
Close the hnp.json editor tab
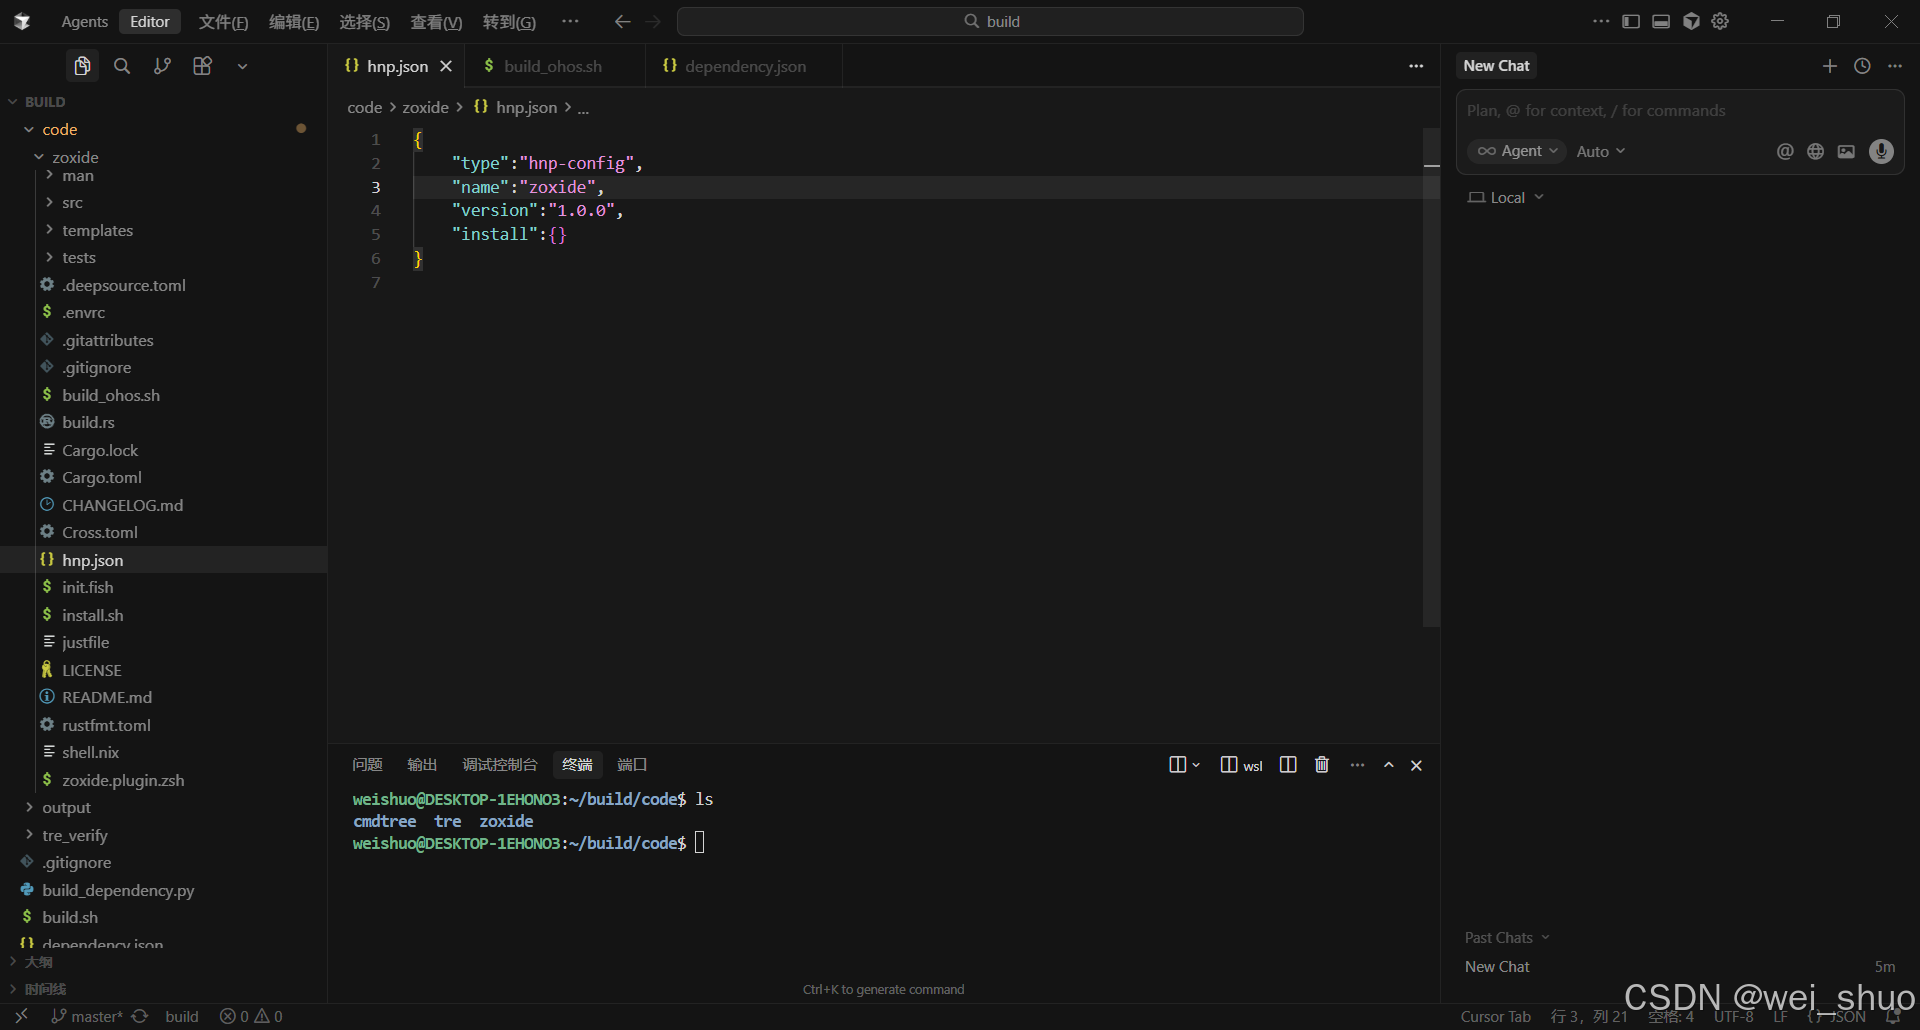pyautogui.click(x=446, y=66)
